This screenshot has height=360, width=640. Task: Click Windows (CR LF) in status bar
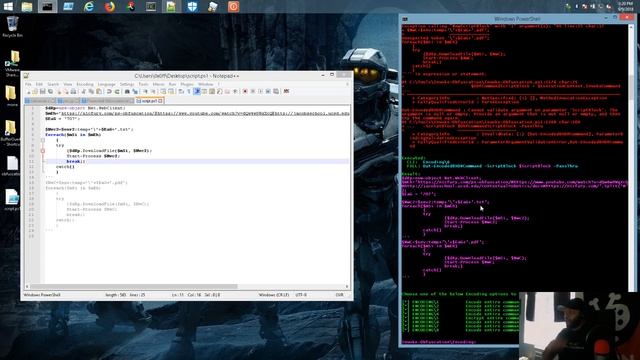click(x=274, y=295)
